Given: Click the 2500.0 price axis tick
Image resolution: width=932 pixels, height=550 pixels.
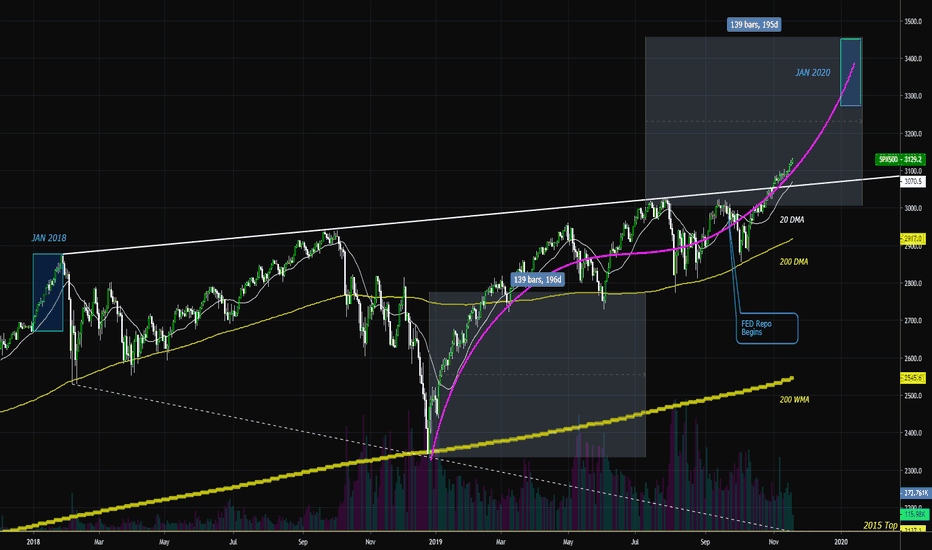Looking at the screenshot, I should coord(913,396).
